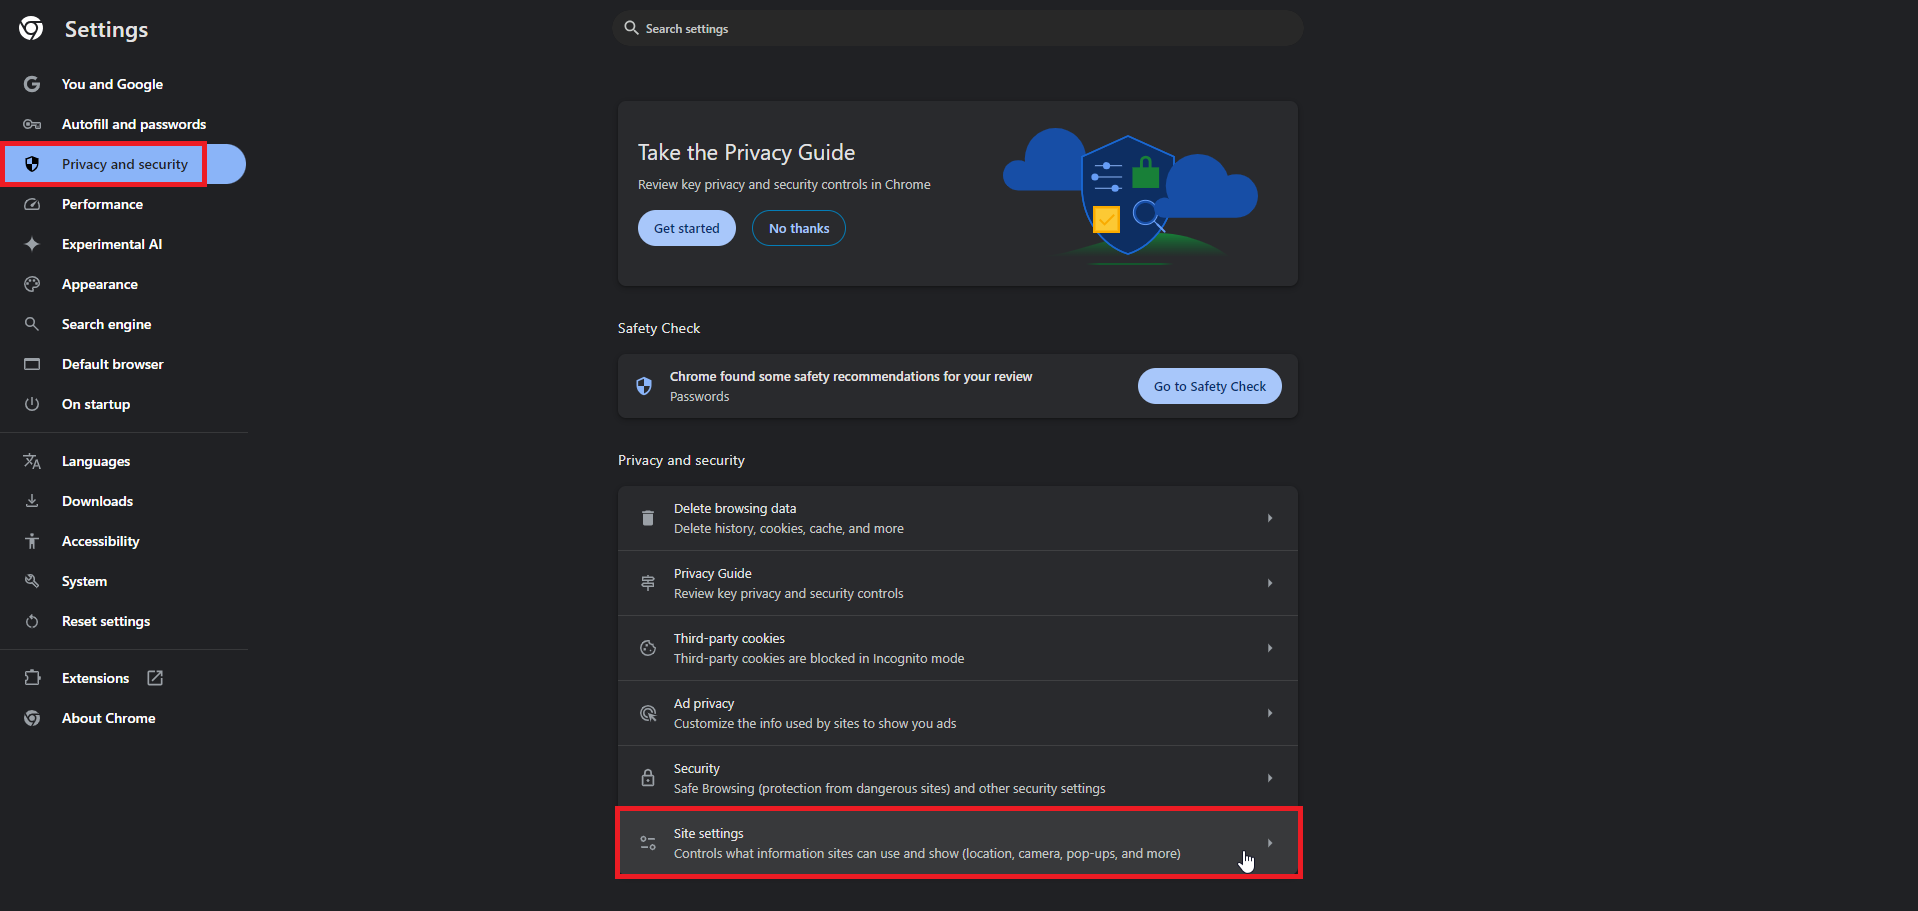
Task: Open Languages settings section
Action: [96, 461]
